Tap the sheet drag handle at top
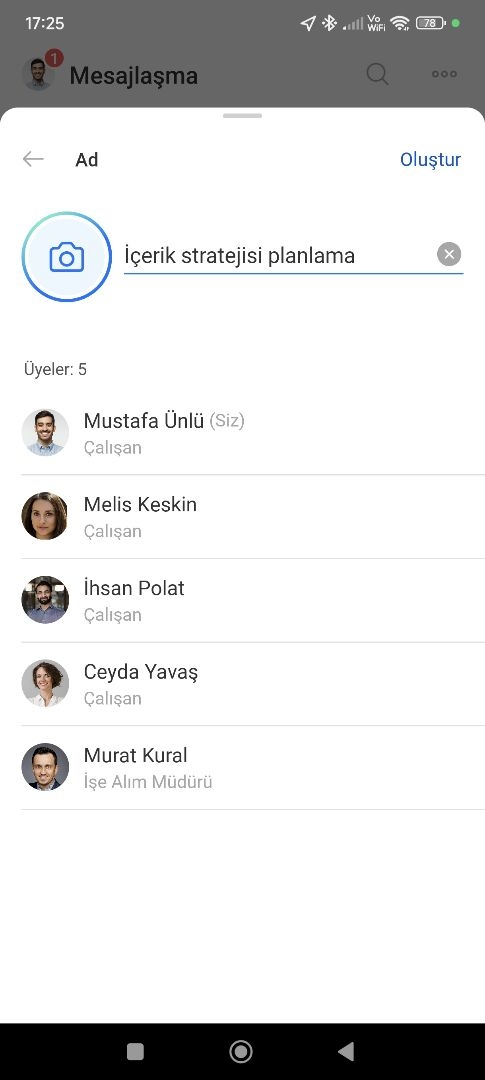The width and height of the screenshot is (485, 1080). pos(242,116)
